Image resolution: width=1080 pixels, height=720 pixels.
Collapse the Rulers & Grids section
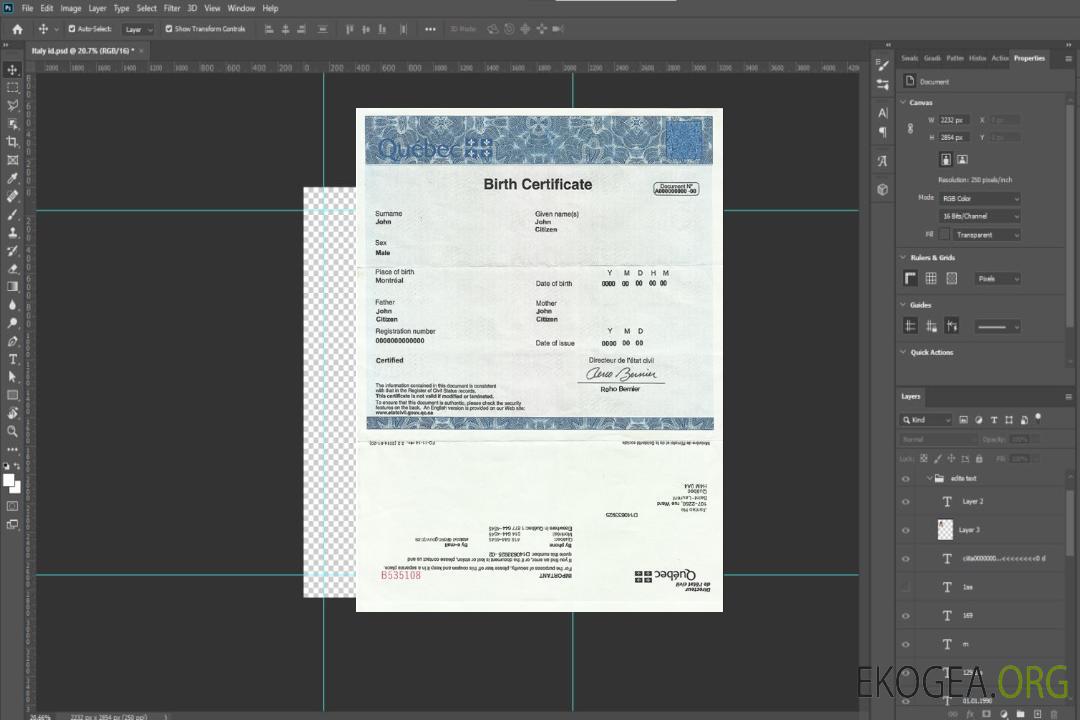coord(903,257)
